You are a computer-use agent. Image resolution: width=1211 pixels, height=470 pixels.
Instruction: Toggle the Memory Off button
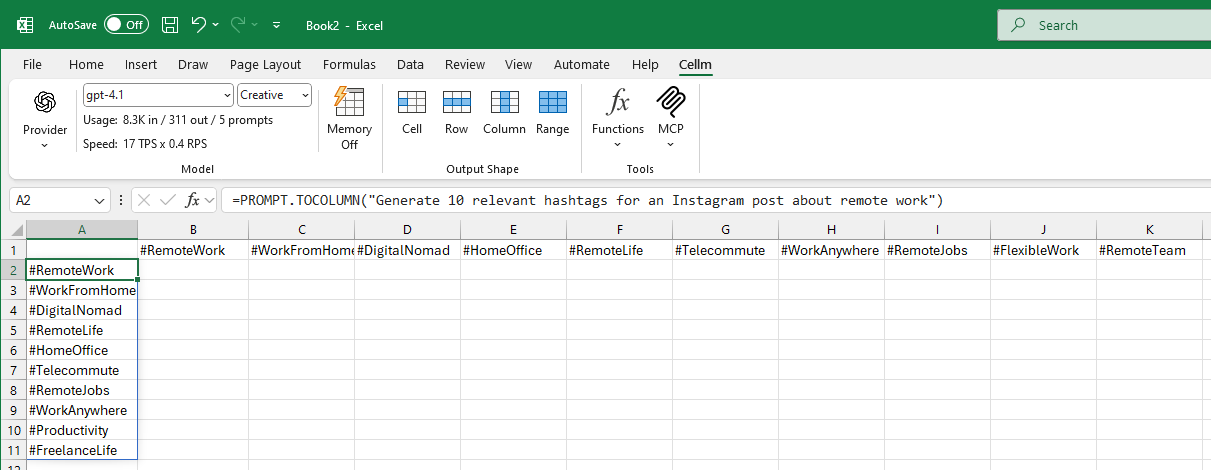coord(349,118)
